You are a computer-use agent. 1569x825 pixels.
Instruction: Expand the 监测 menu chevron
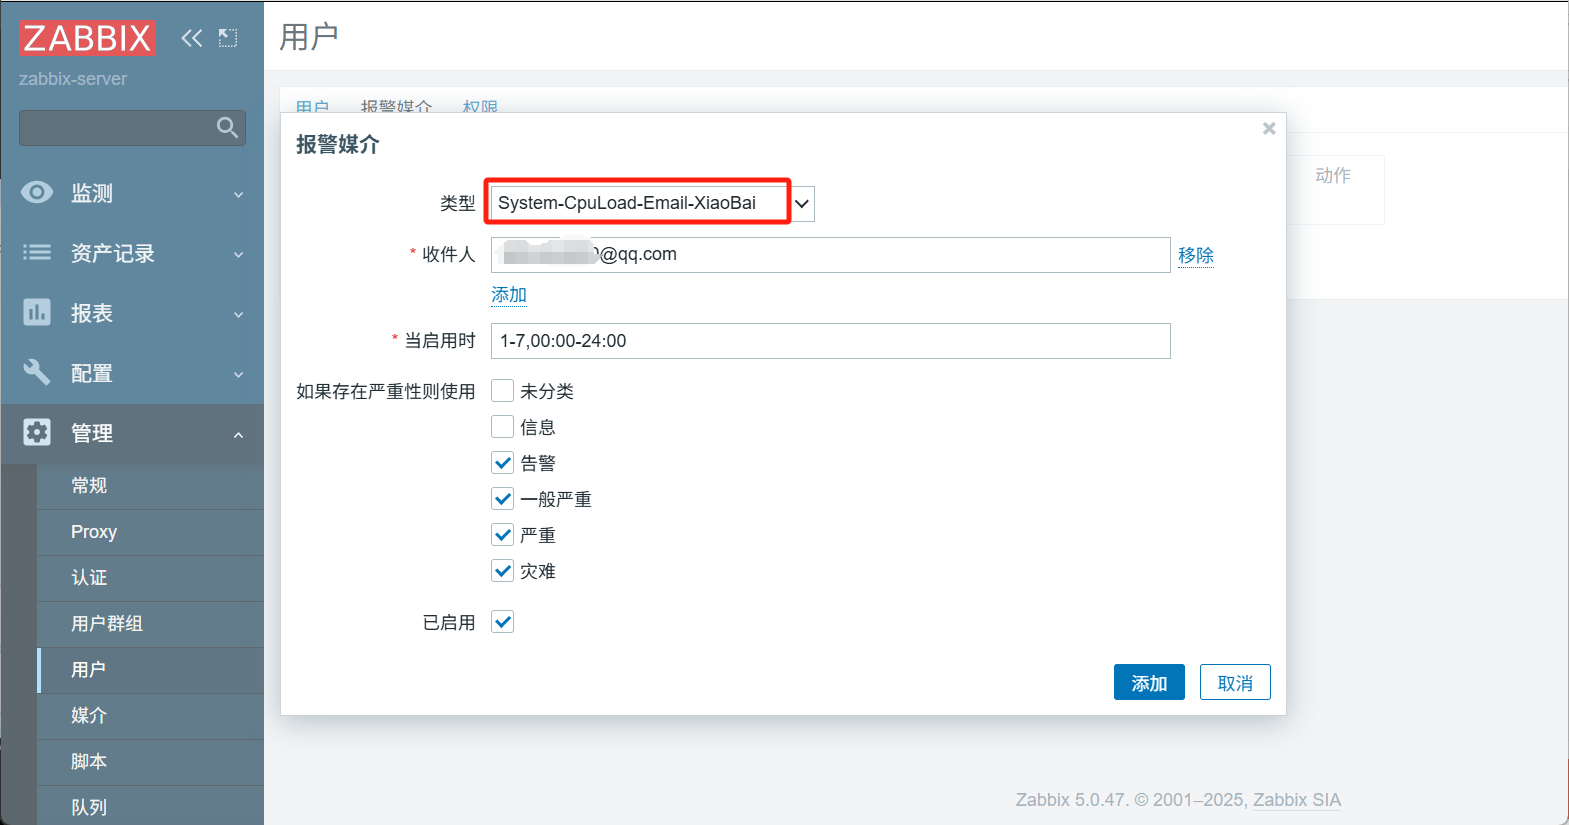(238, 194)
